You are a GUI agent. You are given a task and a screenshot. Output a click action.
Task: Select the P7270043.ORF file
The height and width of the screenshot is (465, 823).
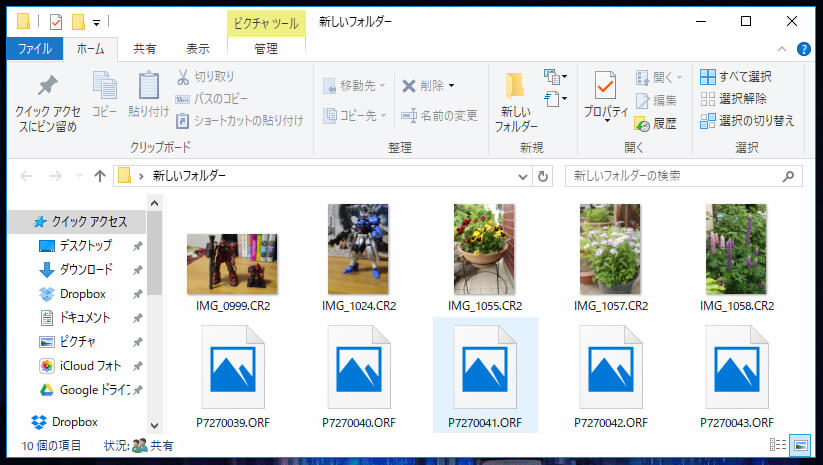point(737,377)
